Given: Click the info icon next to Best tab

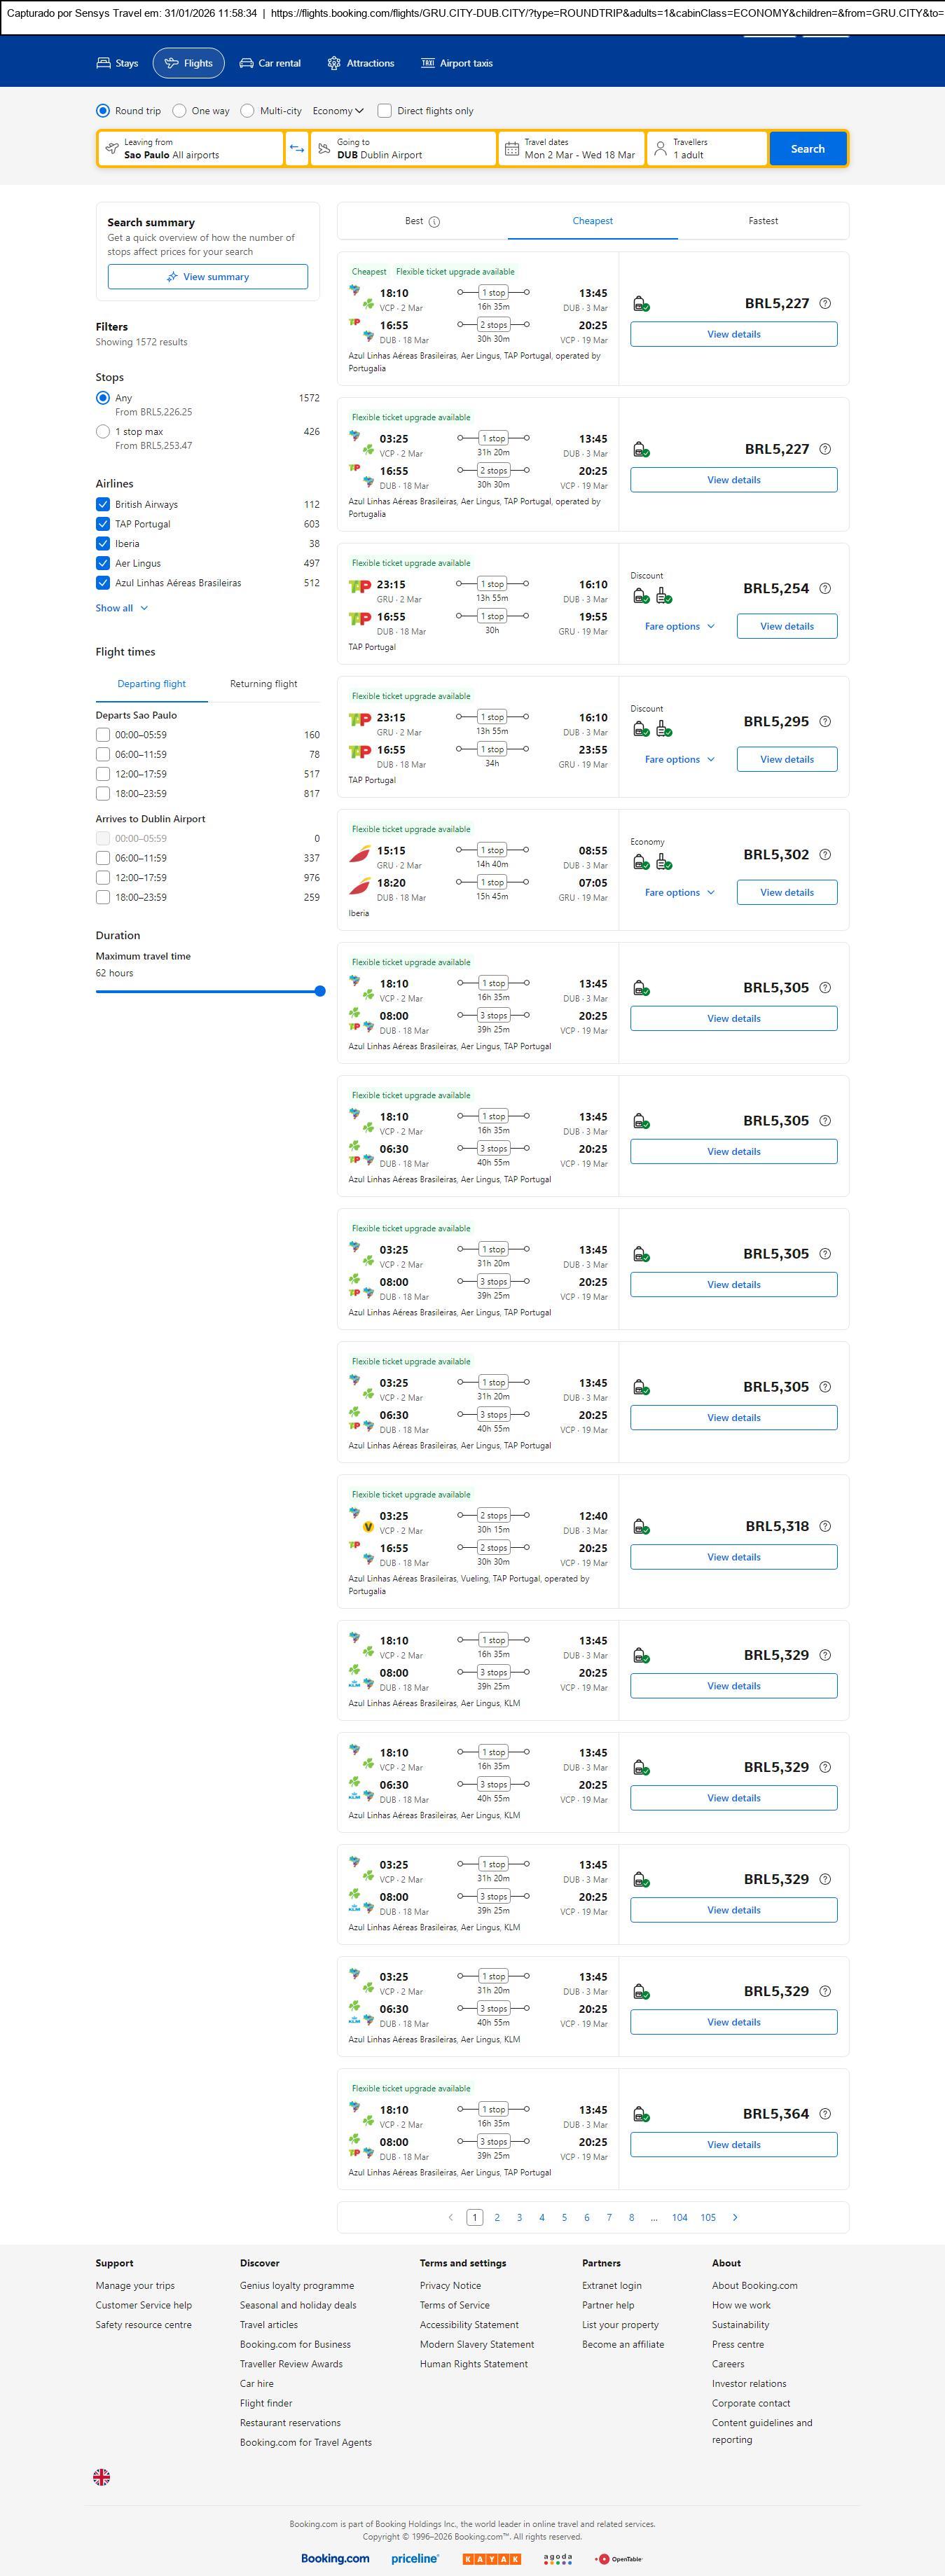Looking at the screenshot, I should 434,222.
